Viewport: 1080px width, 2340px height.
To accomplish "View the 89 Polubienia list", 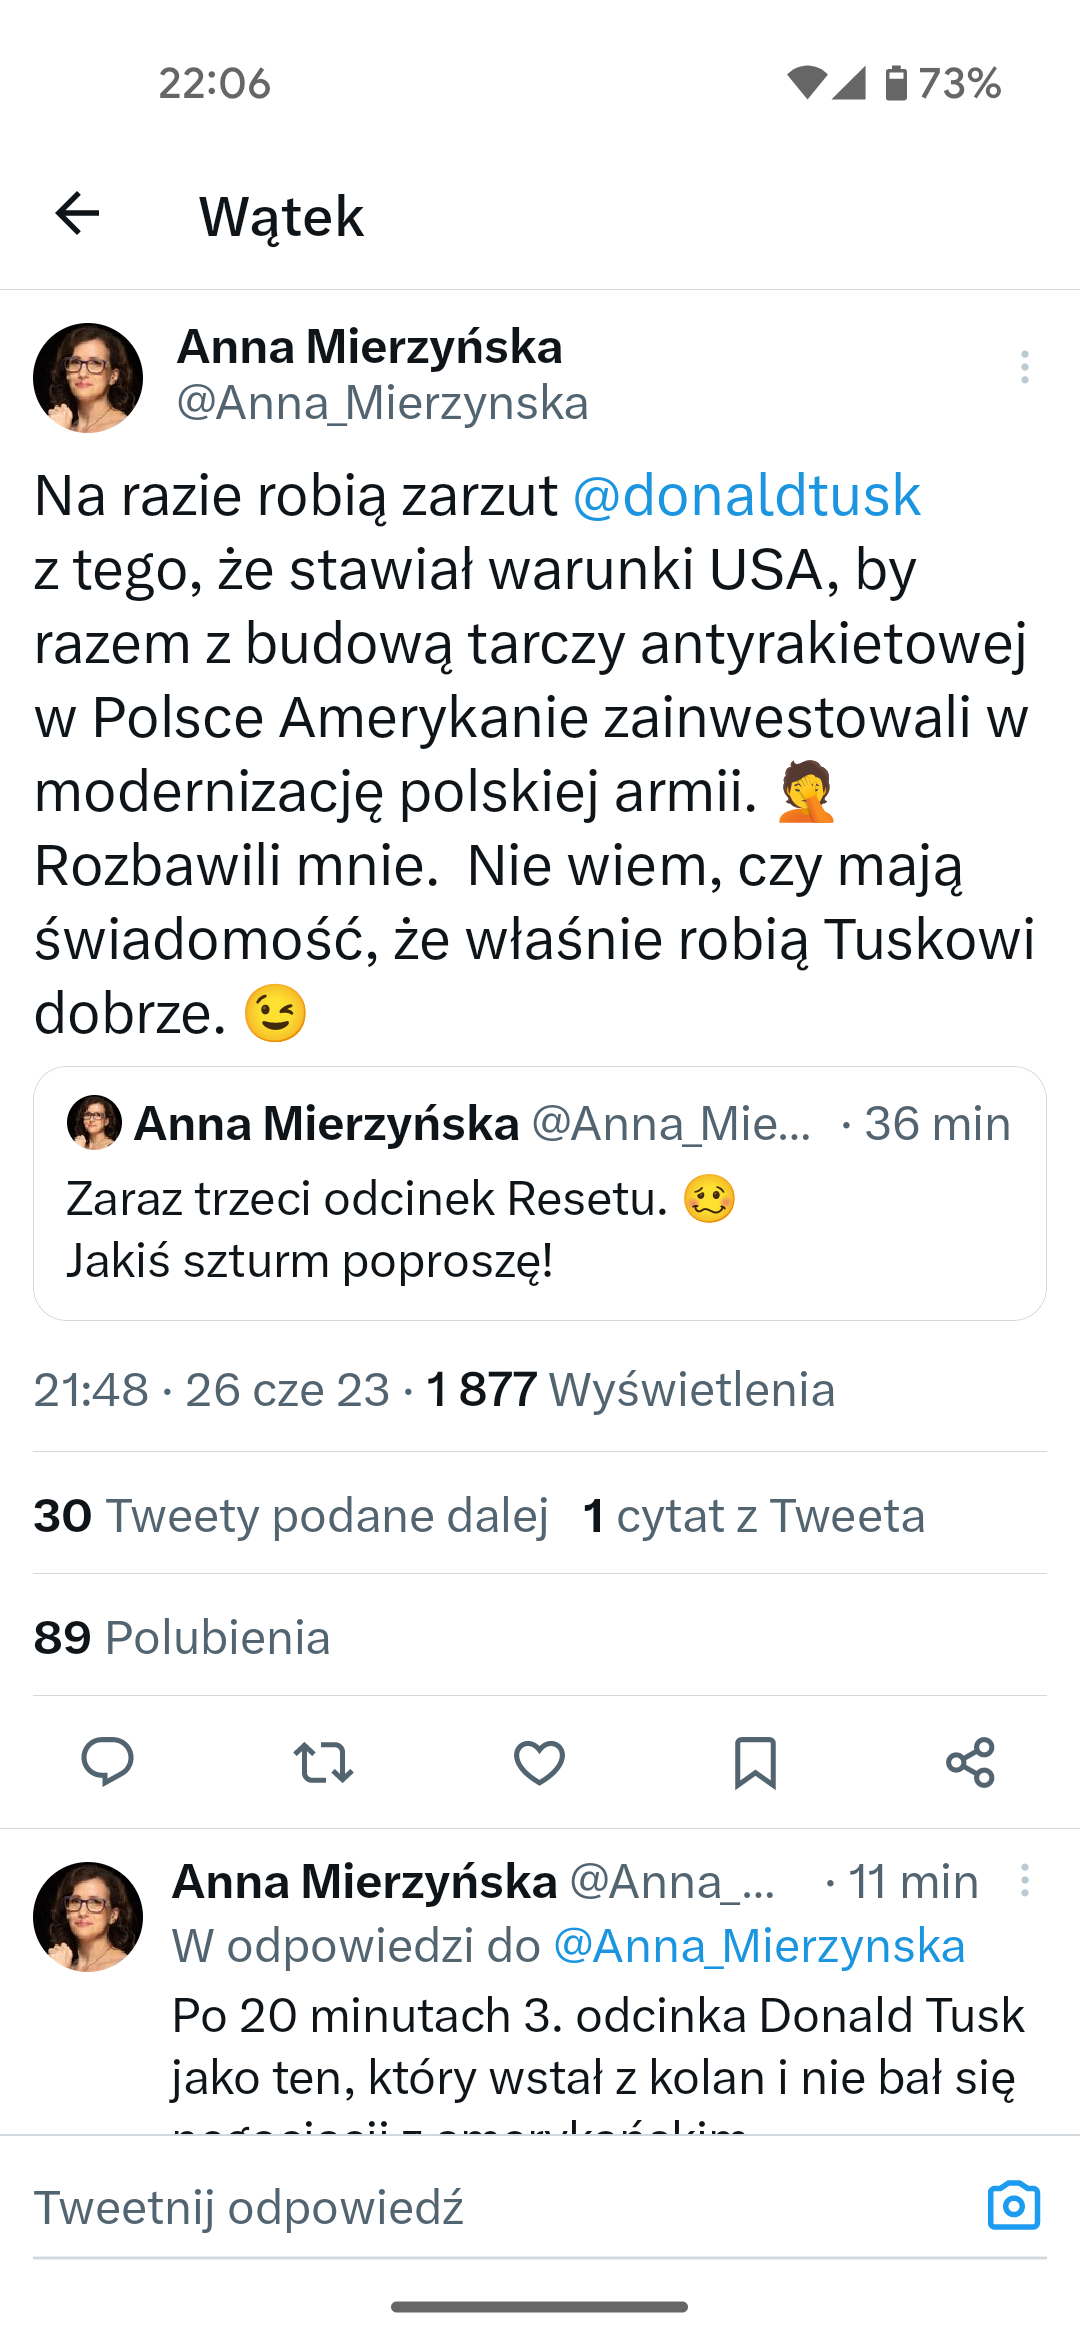I will tap(182, 1637).
